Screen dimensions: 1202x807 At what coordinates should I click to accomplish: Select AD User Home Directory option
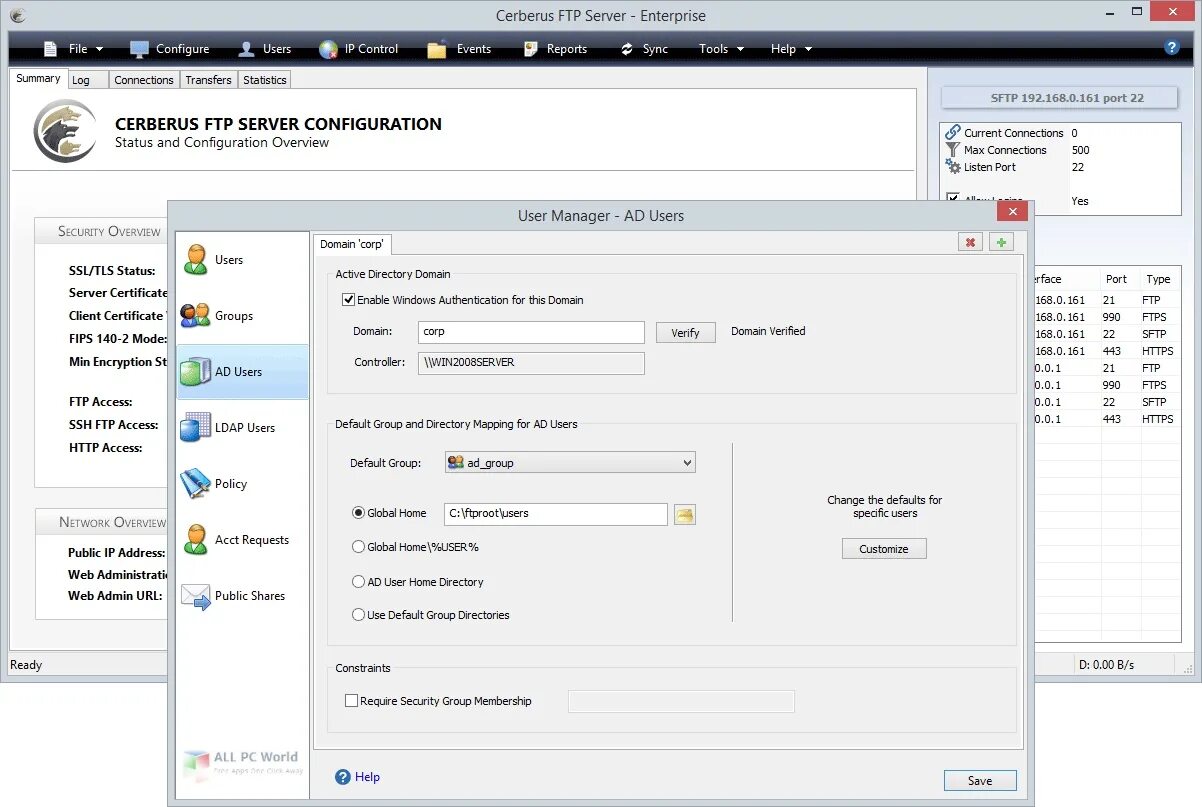click(x=358, y=582)
